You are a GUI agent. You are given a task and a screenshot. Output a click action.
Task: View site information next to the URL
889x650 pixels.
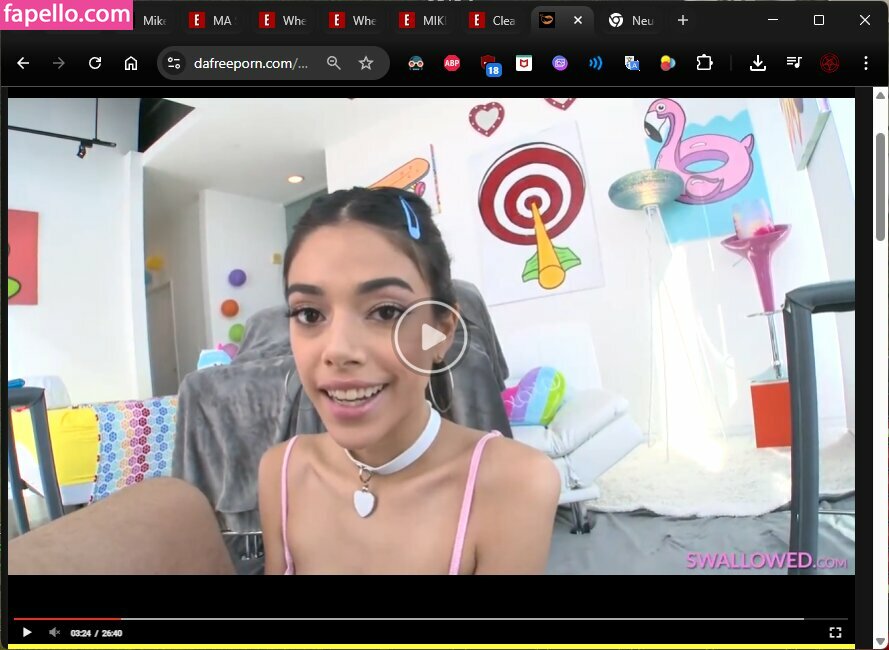point(174,63)
